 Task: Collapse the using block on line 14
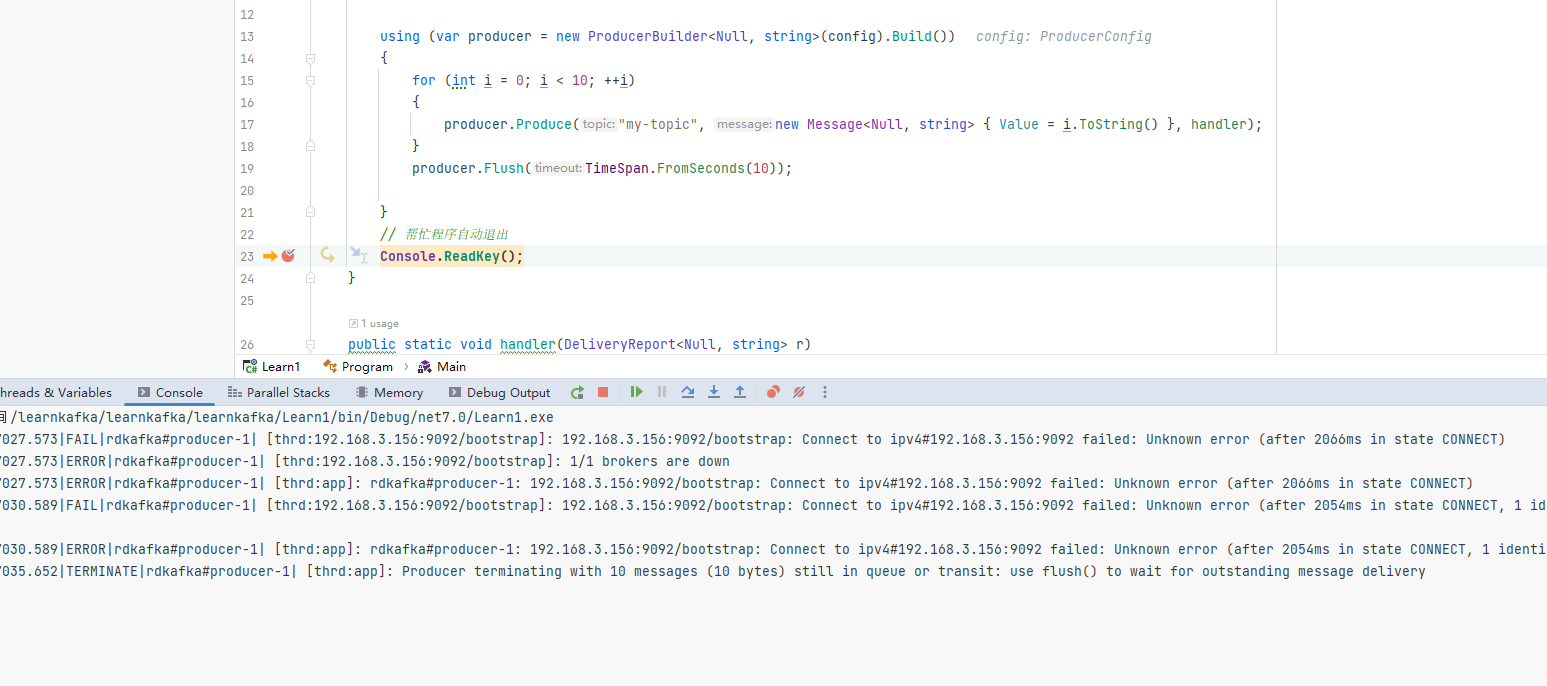[x=310, y=59]
